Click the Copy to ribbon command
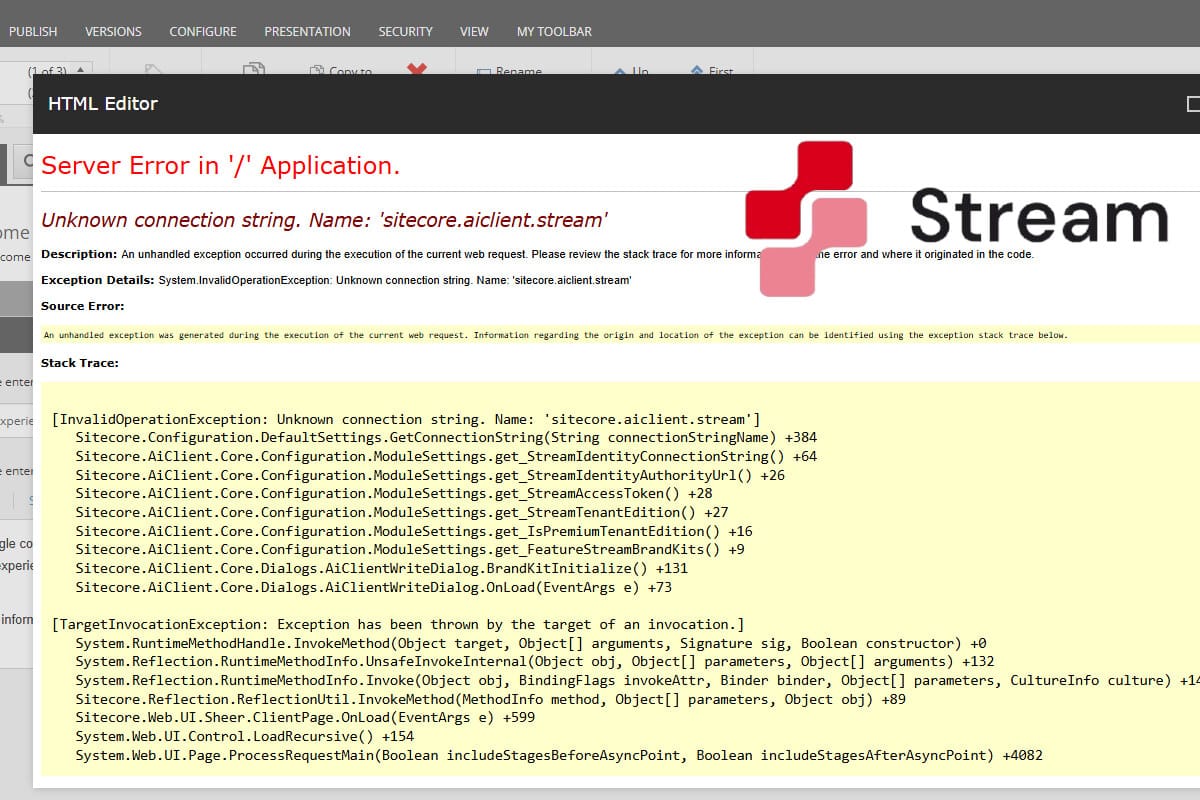Viewport: 1200px width, 800px height. pos(341,70)
